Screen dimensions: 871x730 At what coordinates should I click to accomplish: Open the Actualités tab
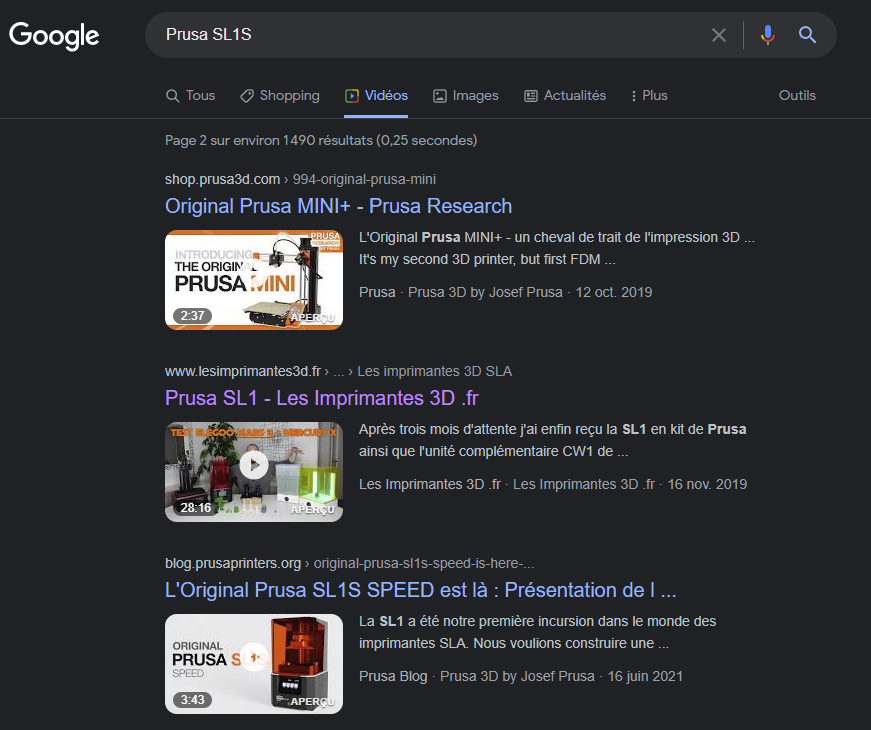click(565, 96)
